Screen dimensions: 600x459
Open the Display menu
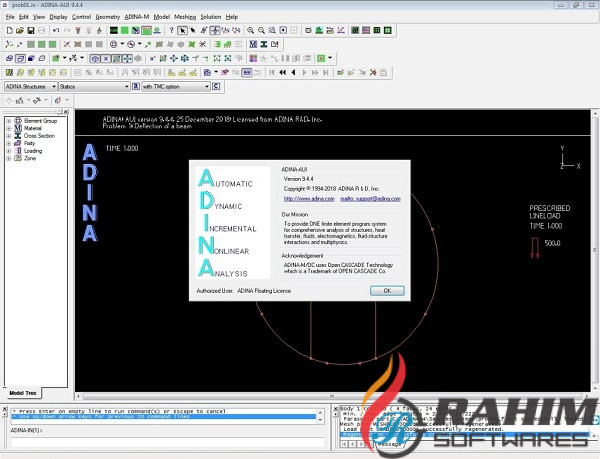click(58, 17)
